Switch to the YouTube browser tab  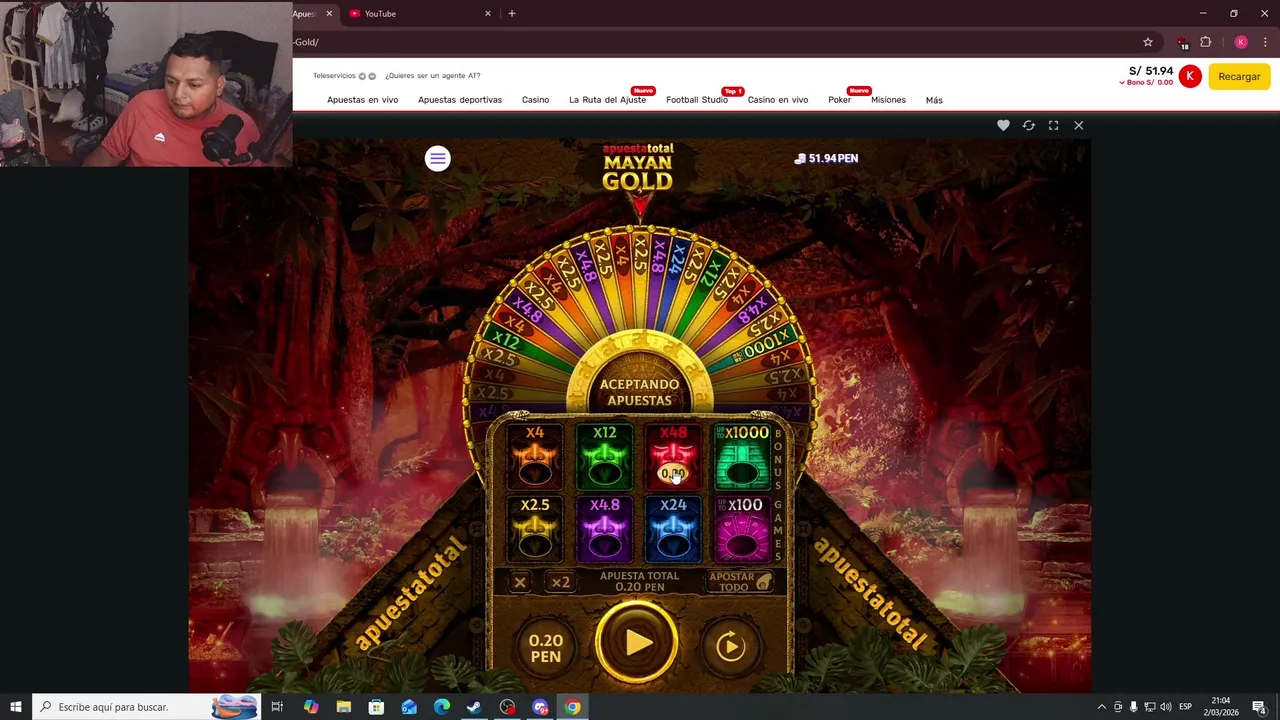(420, 14)
